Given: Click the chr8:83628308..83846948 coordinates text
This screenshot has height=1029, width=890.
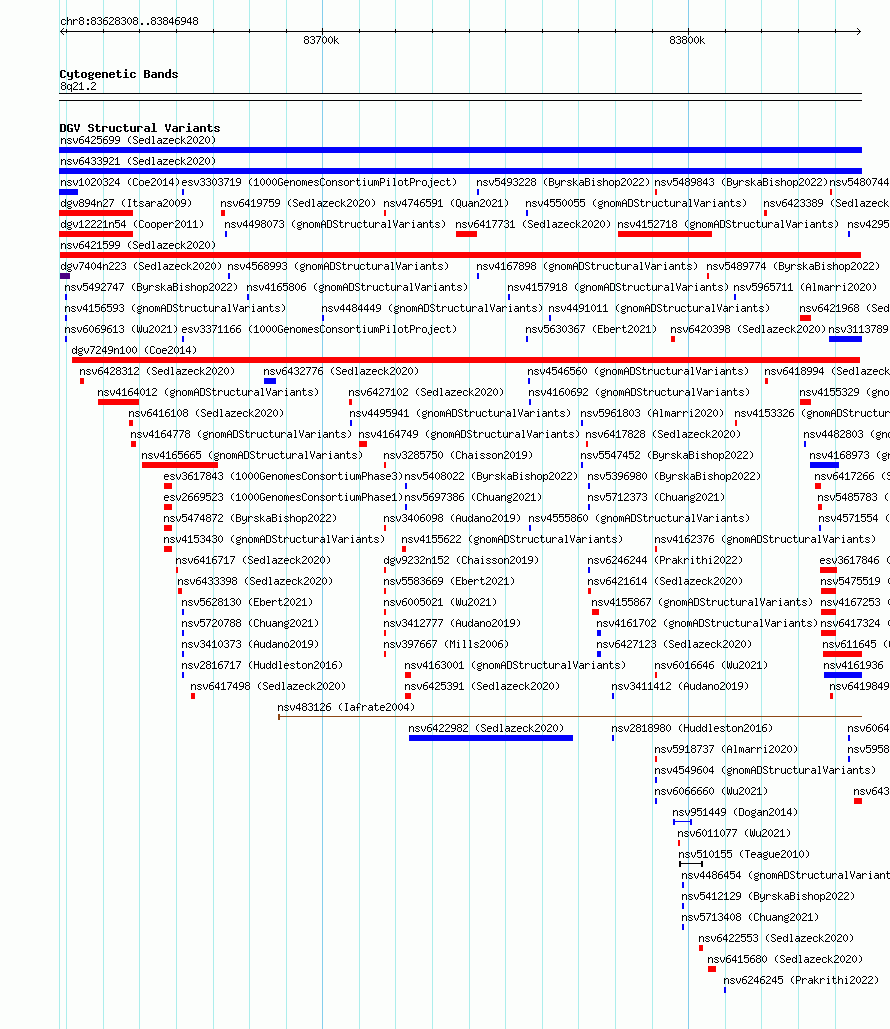Looking at the screenshot, I should tap(129, 22).
